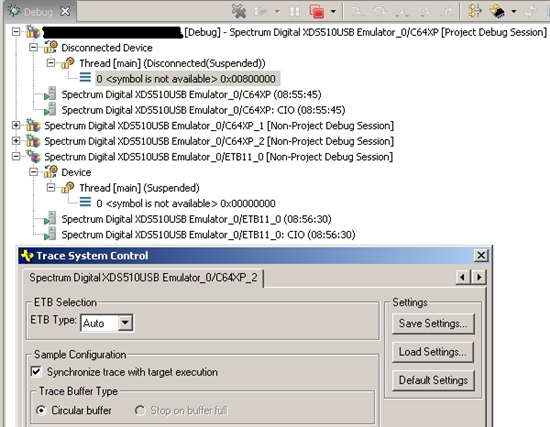Select stack frame 0x00000000
Screen dimensions: 550x427
[x=186, y=204]
